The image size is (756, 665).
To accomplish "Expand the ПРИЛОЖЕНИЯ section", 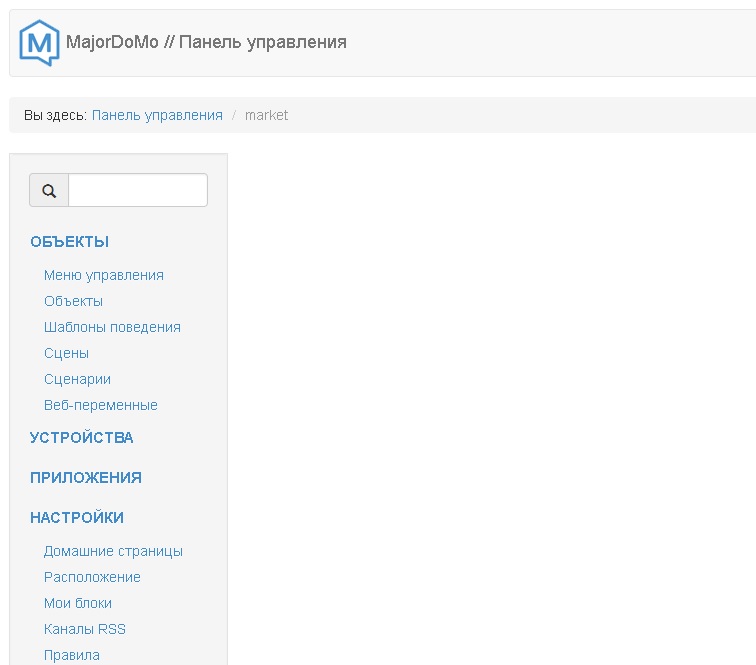I will 86,477.
